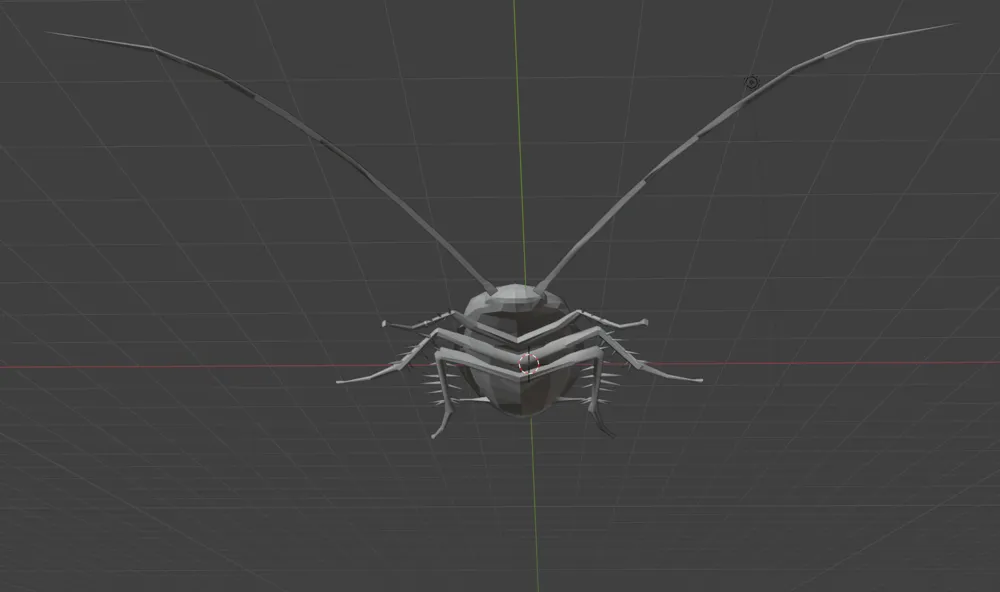The height and width of the screenshot is (592, 1000).
Task: Click the right antenna base at the head
Action: pos(542,288)
